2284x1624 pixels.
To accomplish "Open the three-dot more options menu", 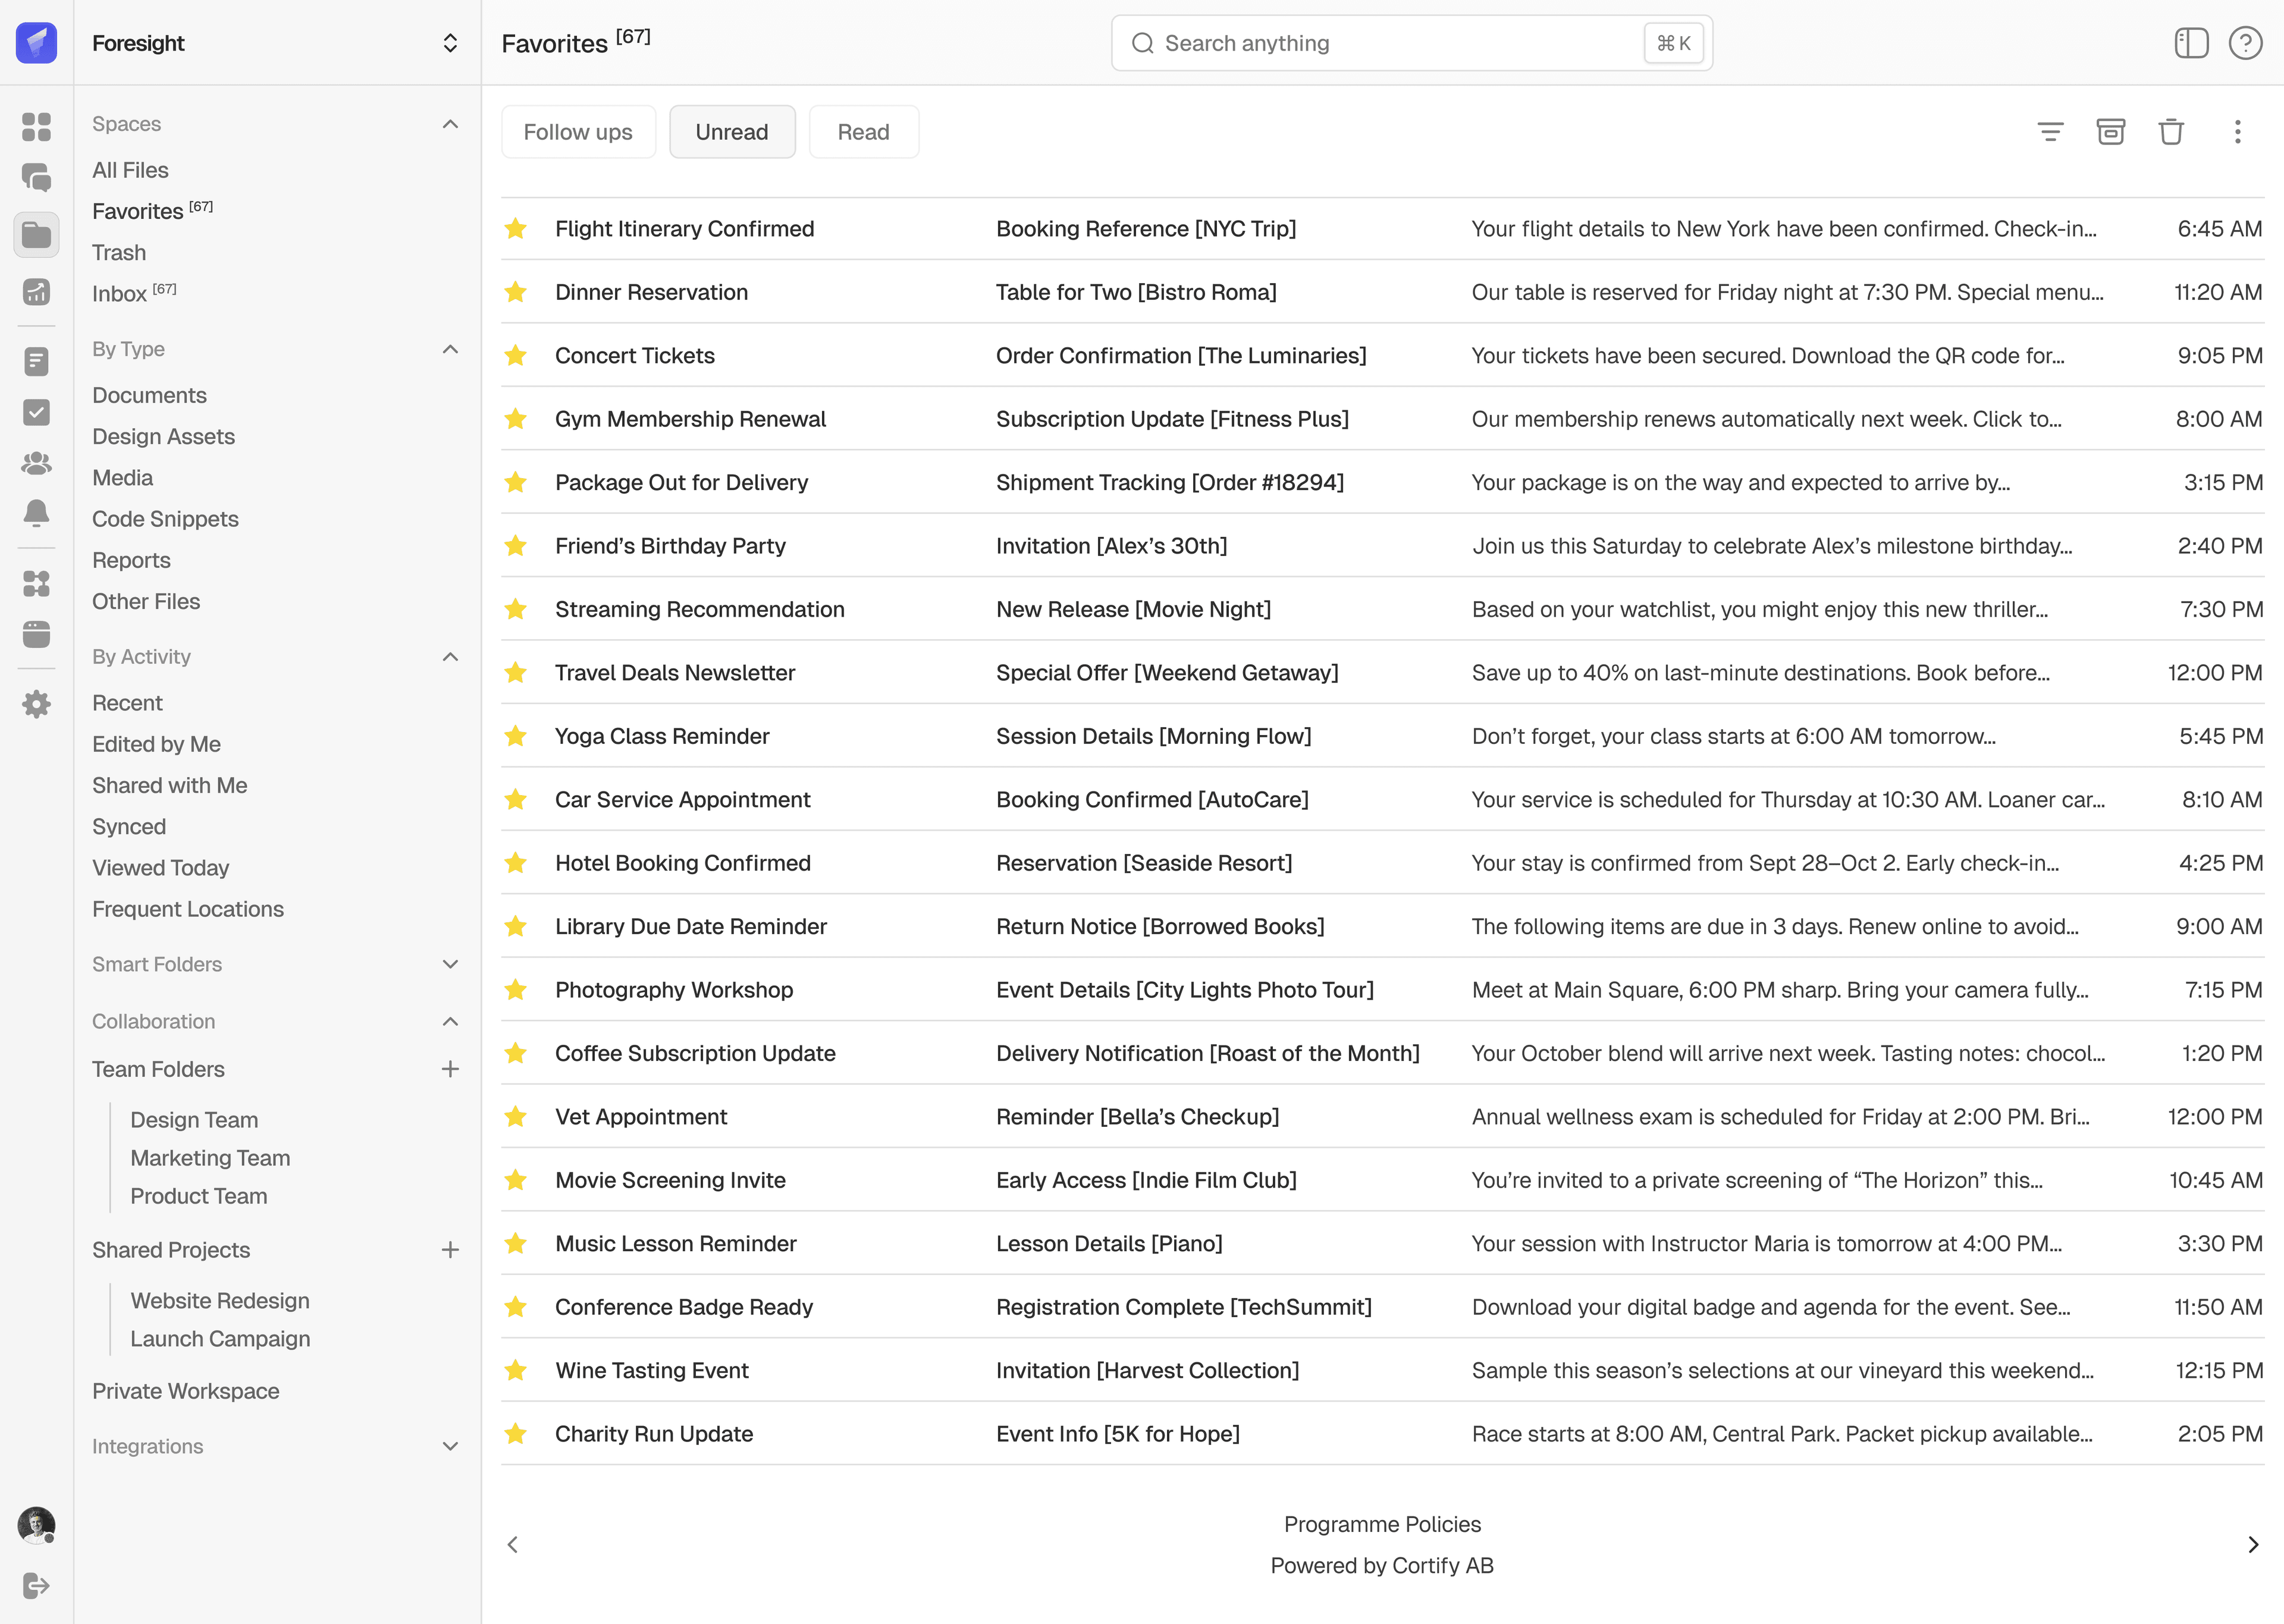I will (x=2237, y=132).
